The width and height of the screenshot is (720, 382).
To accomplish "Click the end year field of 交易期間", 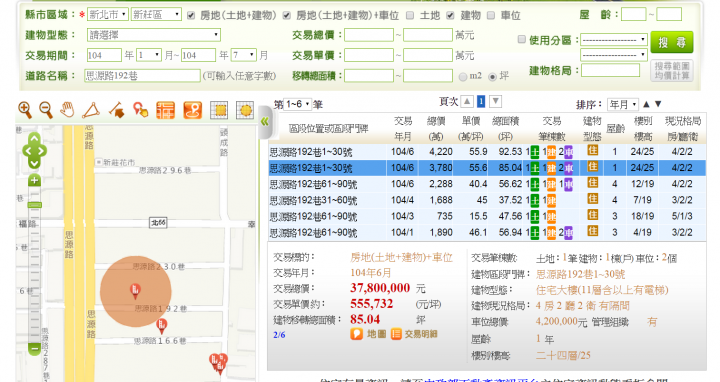I will coord(198,55).
